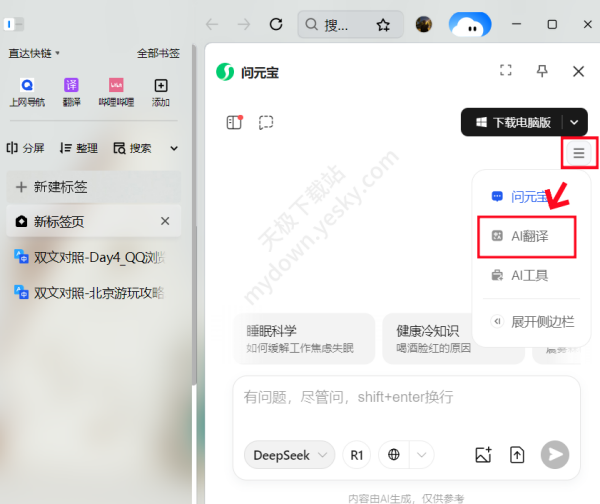Click the screenshot capture dashed-box icon

coord(266,123)
